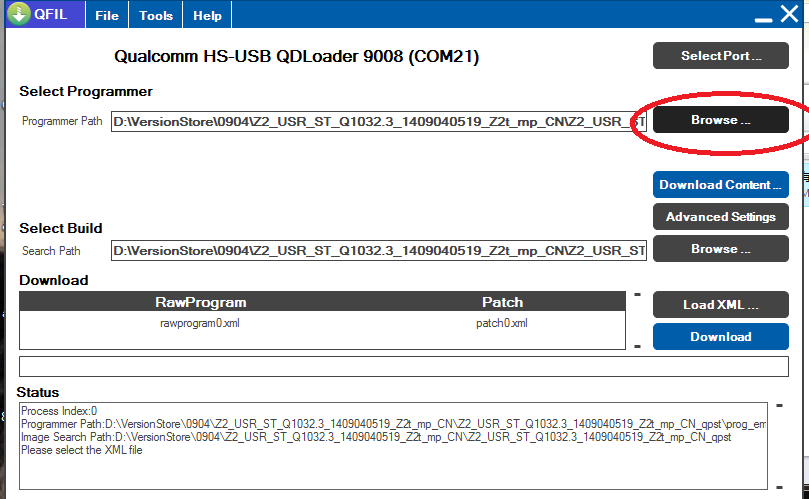Image resolution: width=809 pixels, height=499 pixels.
Task: Open Advanced Settings
Action: [720, 217]
